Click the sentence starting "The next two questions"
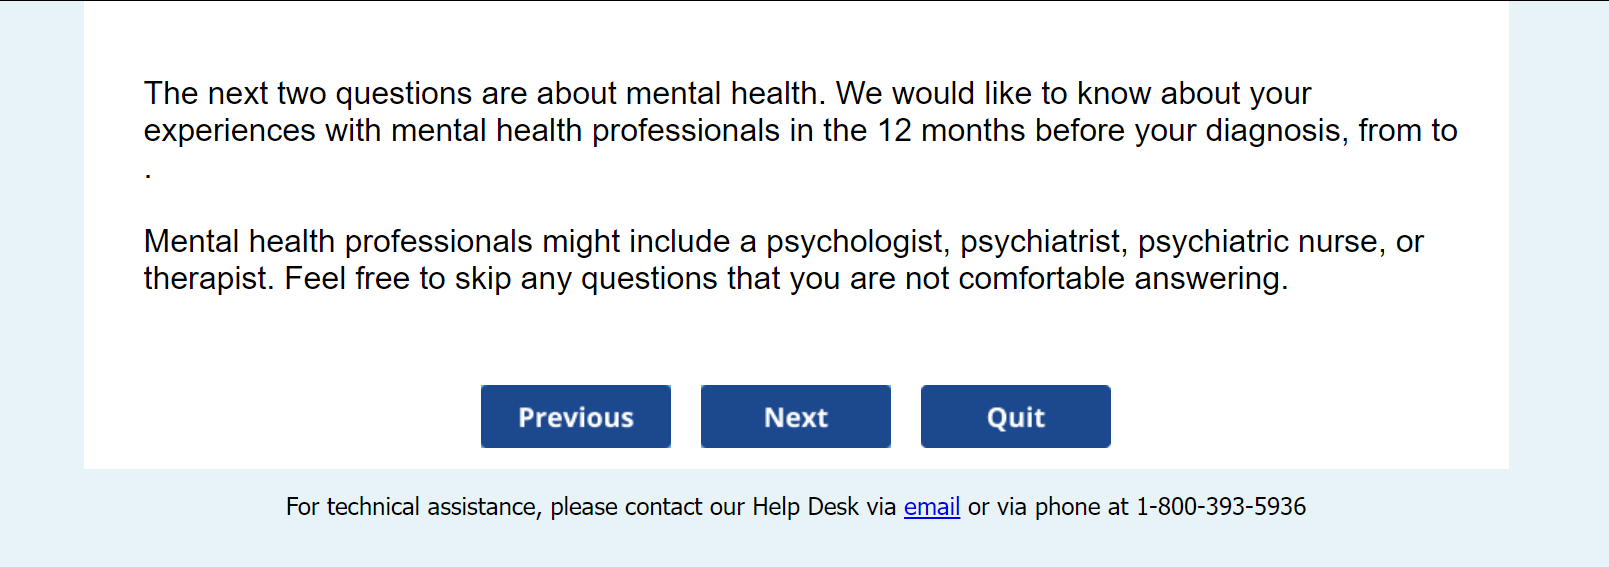The width and height of the screenshot is (1609, 567). tap(484, 94)
